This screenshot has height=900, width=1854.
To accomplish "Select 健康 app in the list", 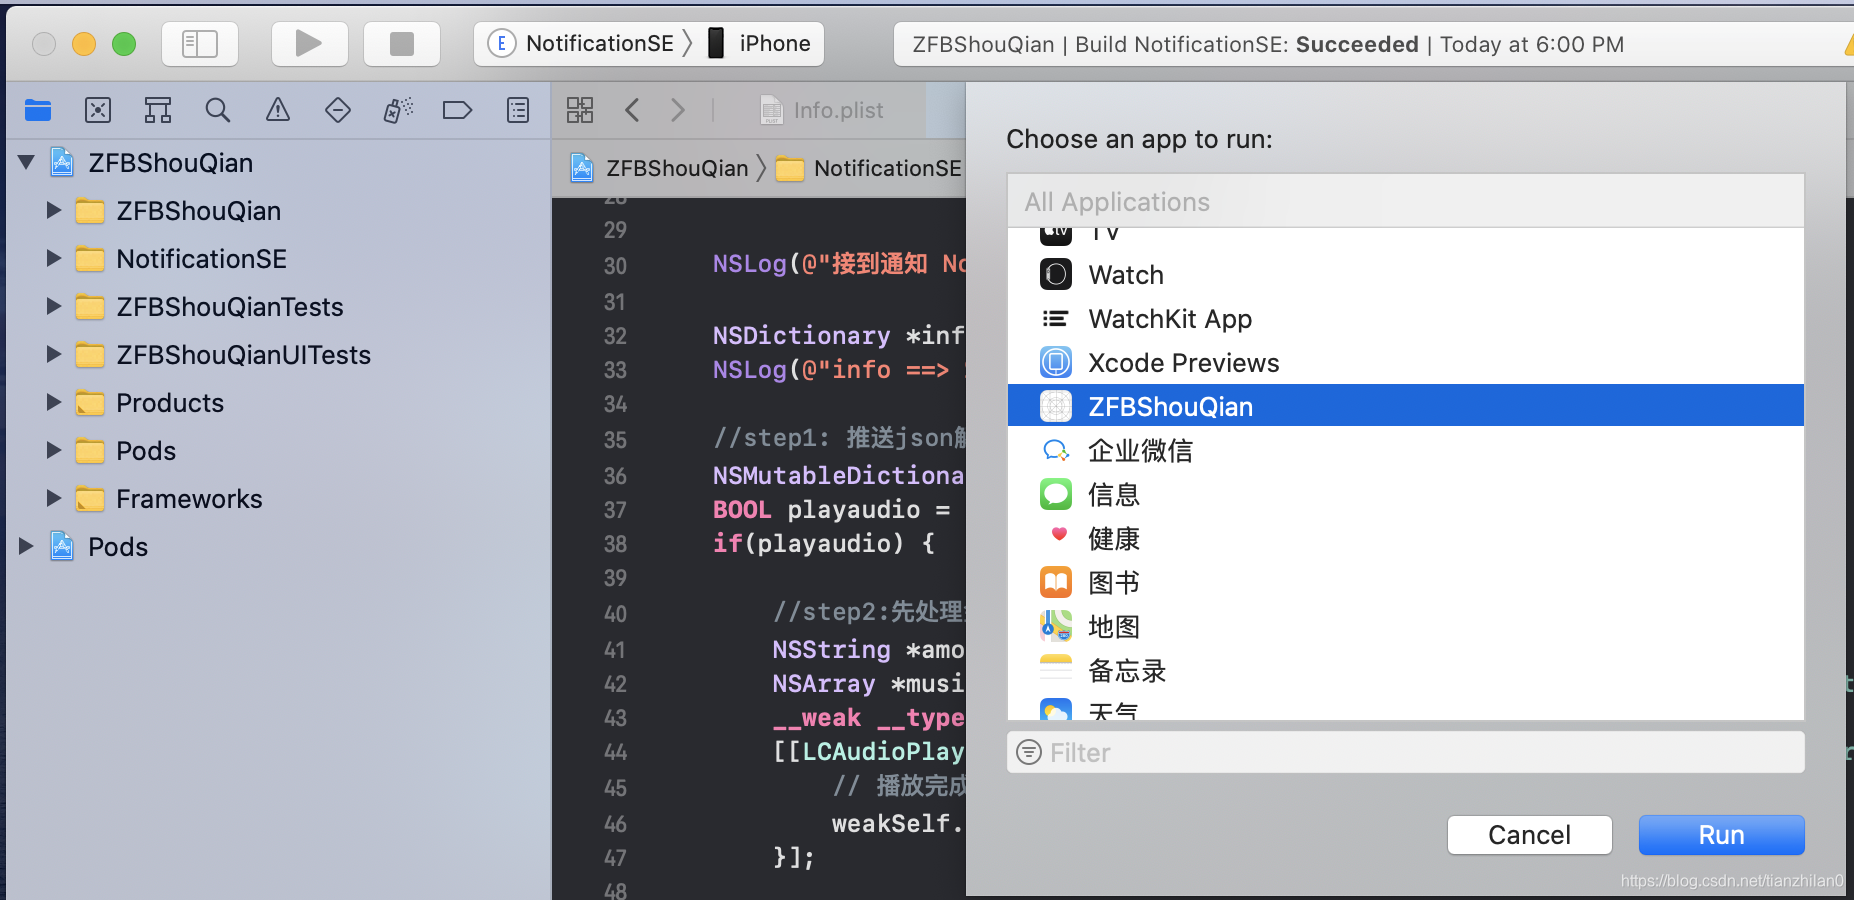I will click(x=1406, y=538).
